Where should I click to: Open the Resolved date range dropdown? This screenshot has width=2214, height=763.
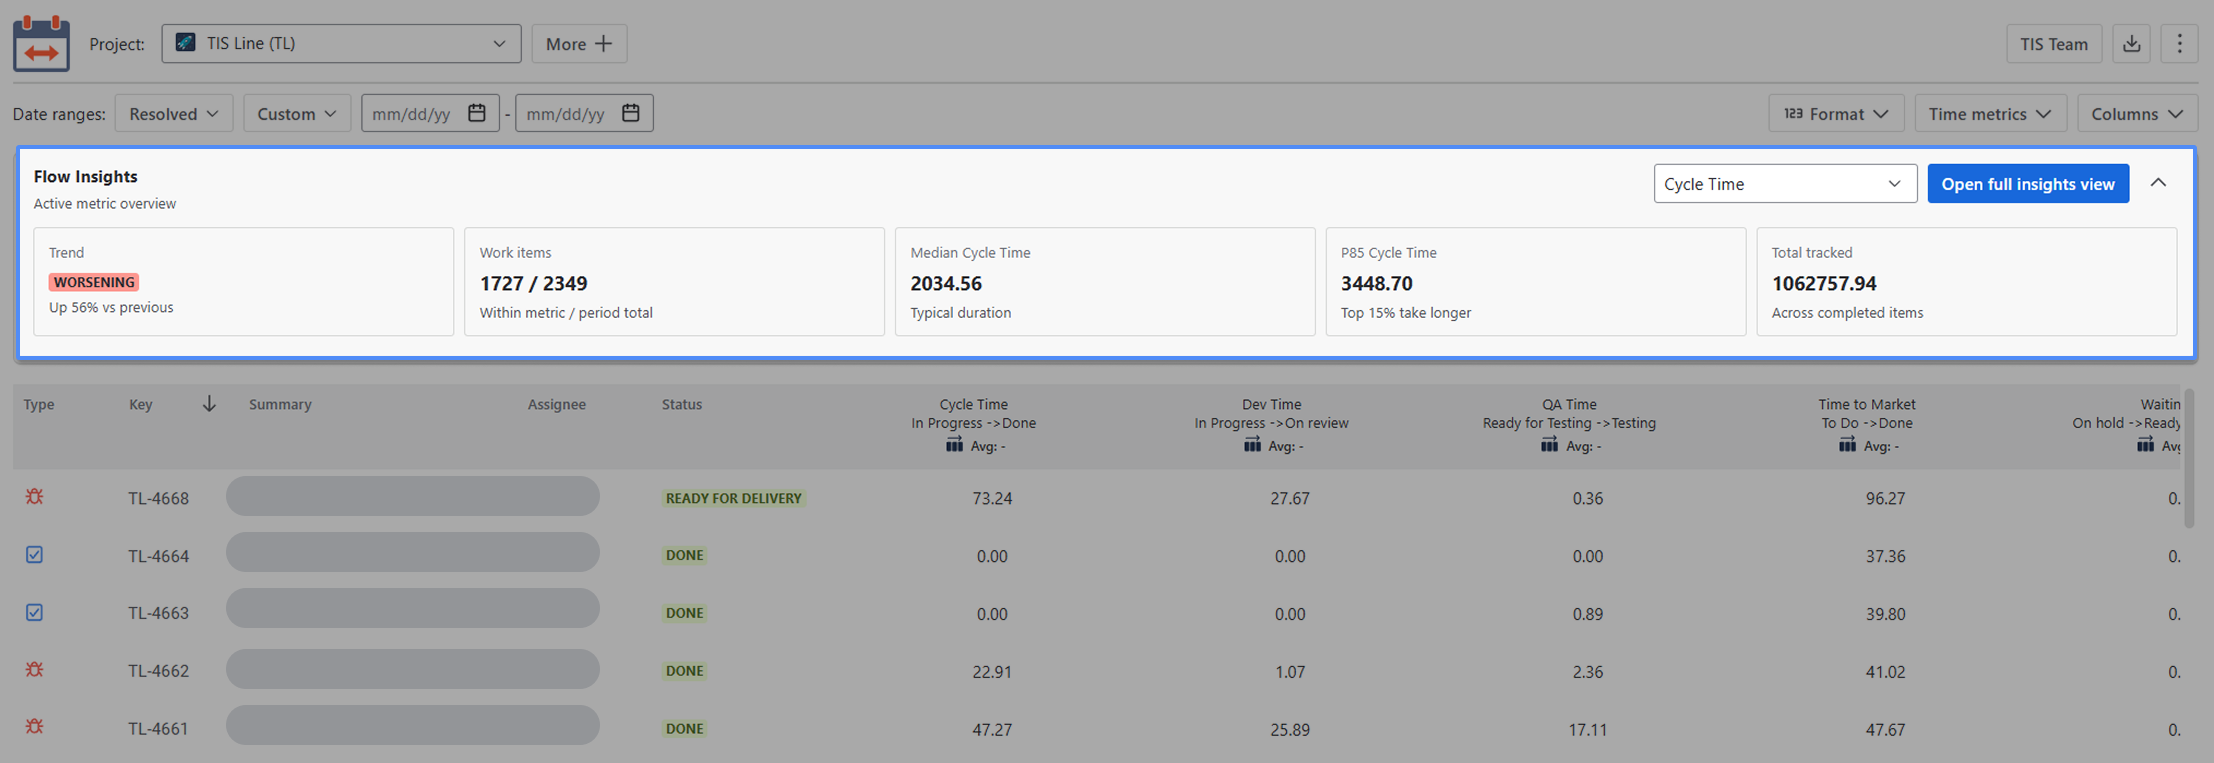pyautogui.click(x=174, y=113)
